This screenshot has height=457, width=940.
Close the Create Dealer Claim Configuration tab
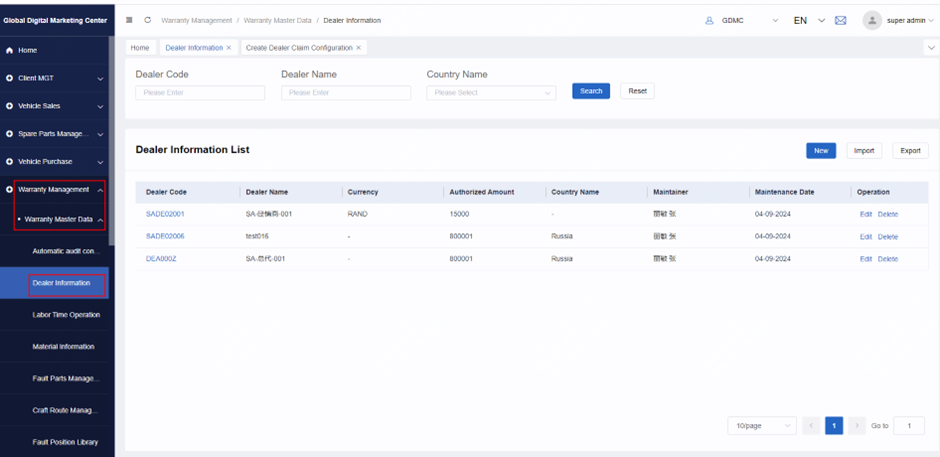pos(358,48)
